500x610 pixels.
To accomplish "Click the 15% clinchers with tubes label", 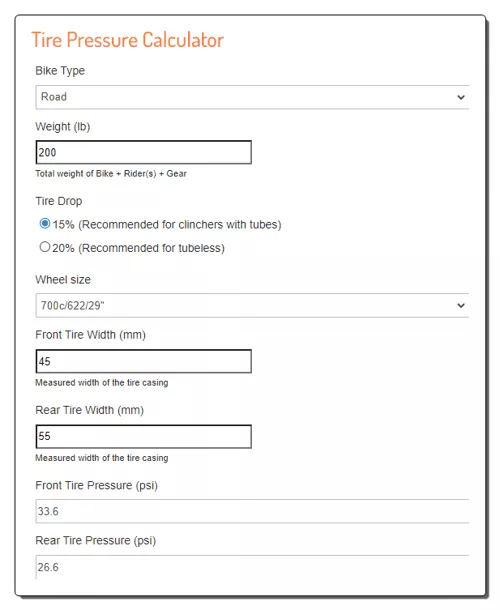I will pyautogui.click(x=167, y=224).
